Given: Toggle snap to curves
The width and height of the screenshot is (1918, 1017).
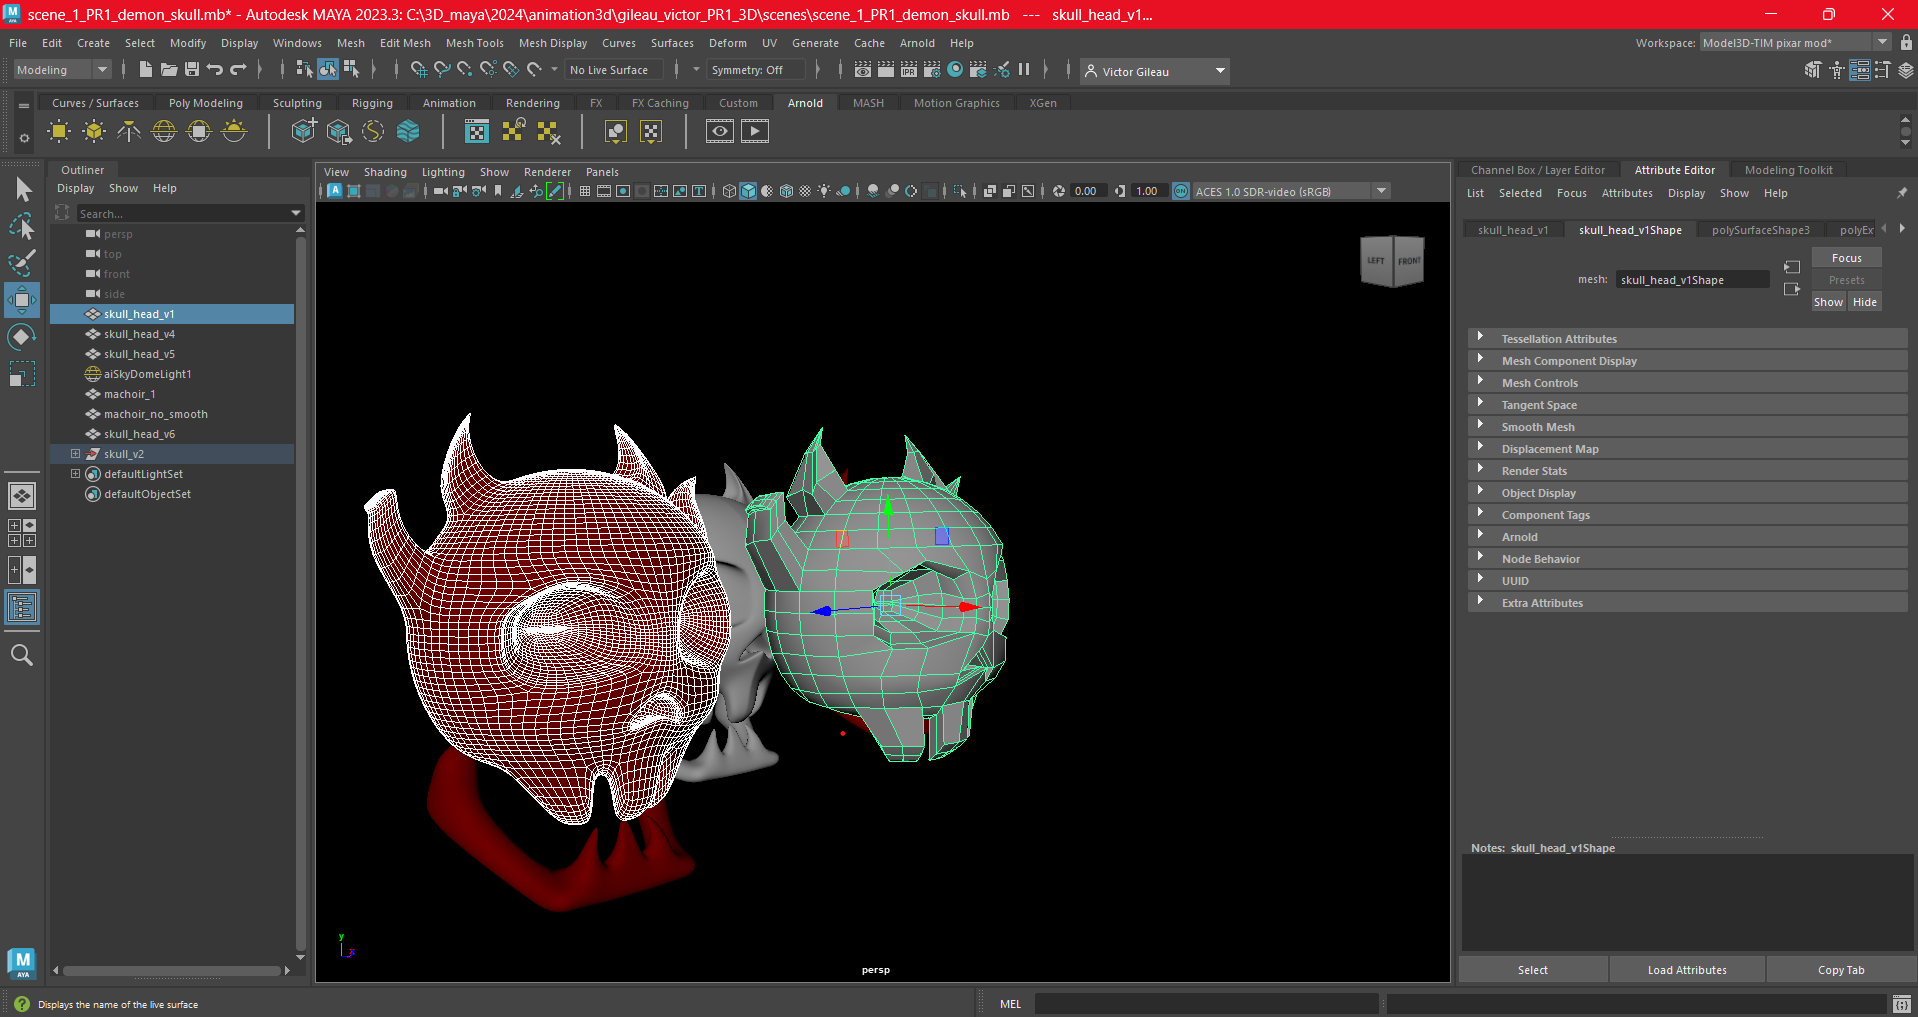Looking at the screenshot, I should click(441, 69).
